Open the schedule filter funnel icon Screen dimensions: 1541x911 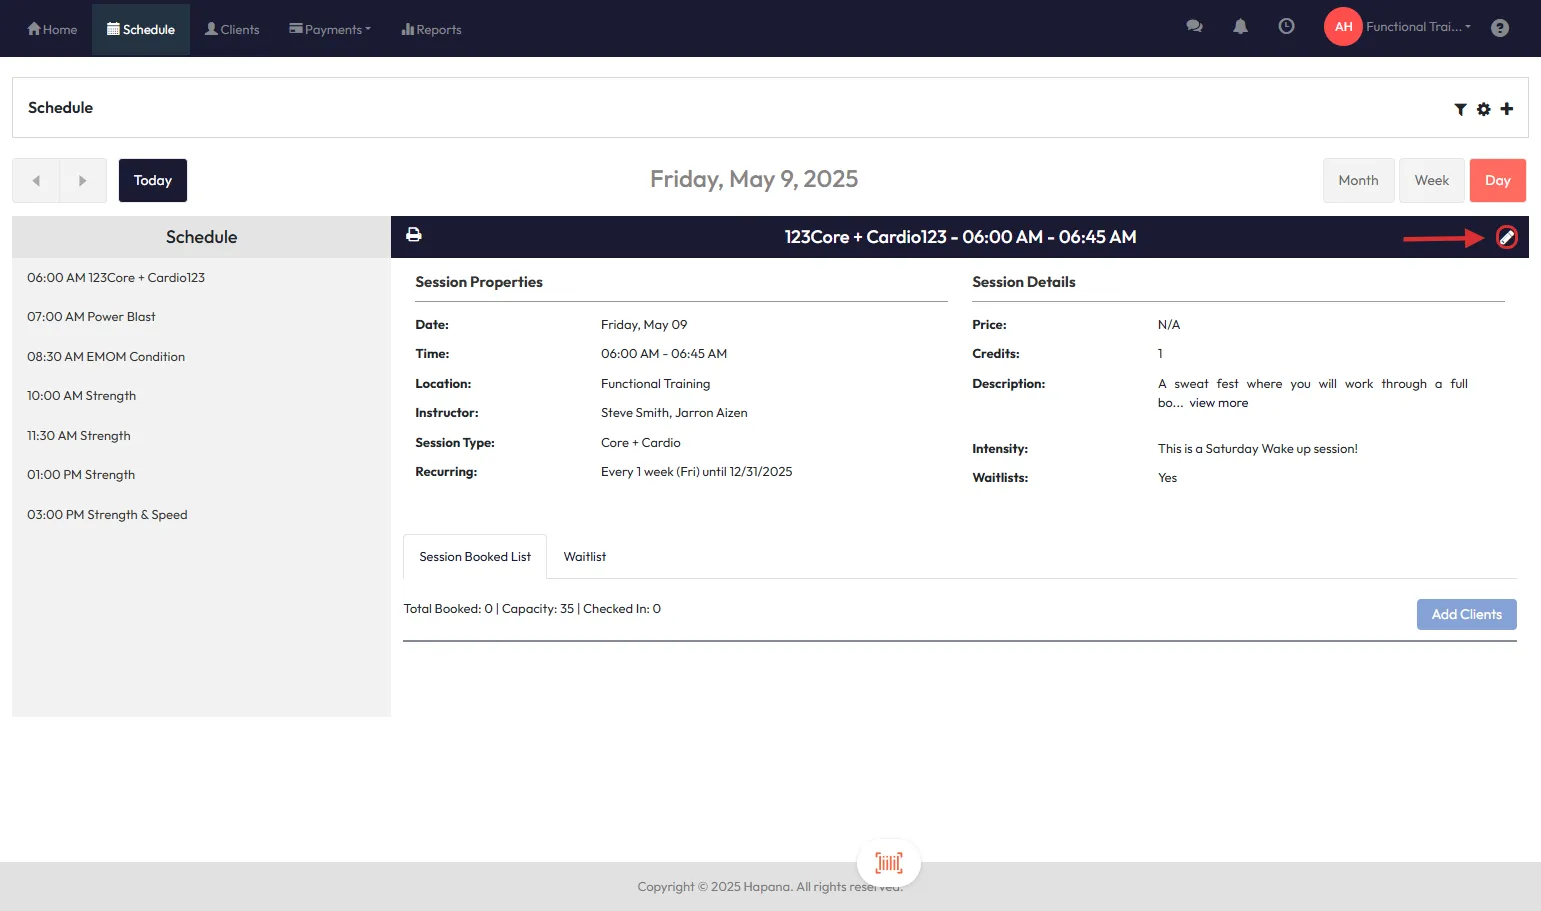tap(1460, 109)
